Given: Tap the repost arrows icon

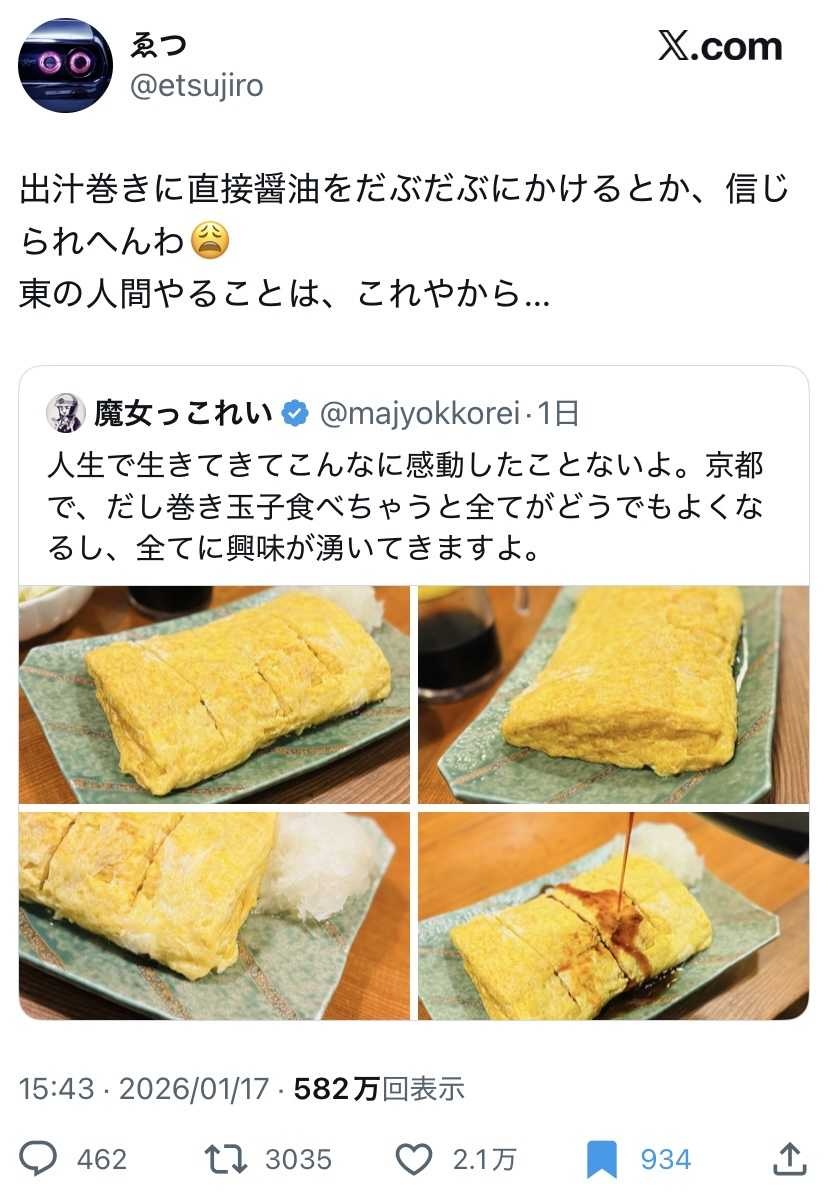Looking at the screenshot, I should click(226, 1158).
